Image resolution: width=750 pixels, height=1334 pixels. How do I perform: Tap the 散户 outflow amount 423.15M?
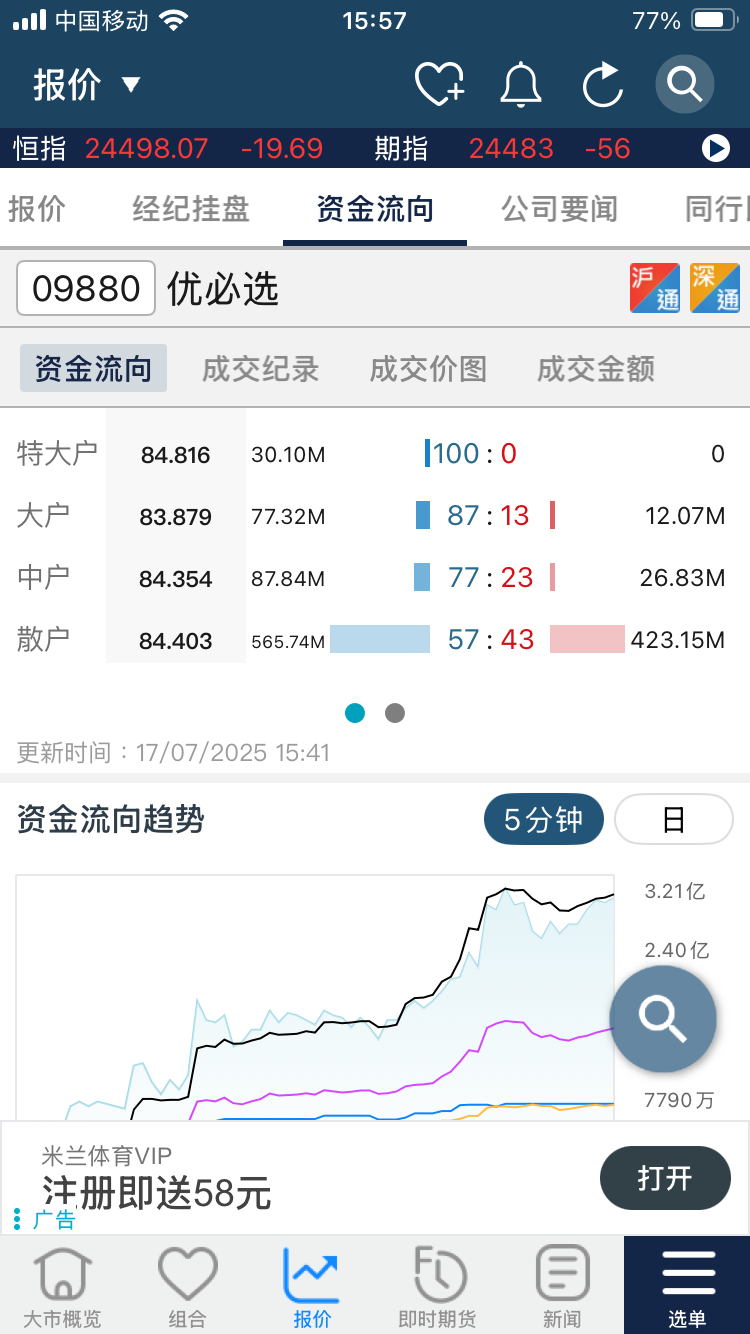678,640
